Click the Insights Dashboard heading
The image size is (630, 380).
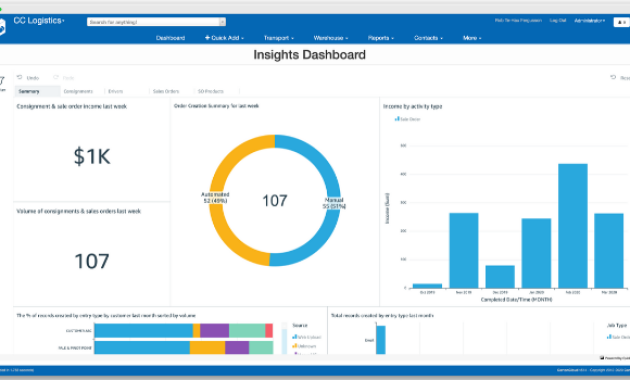(x=309, y=55)
